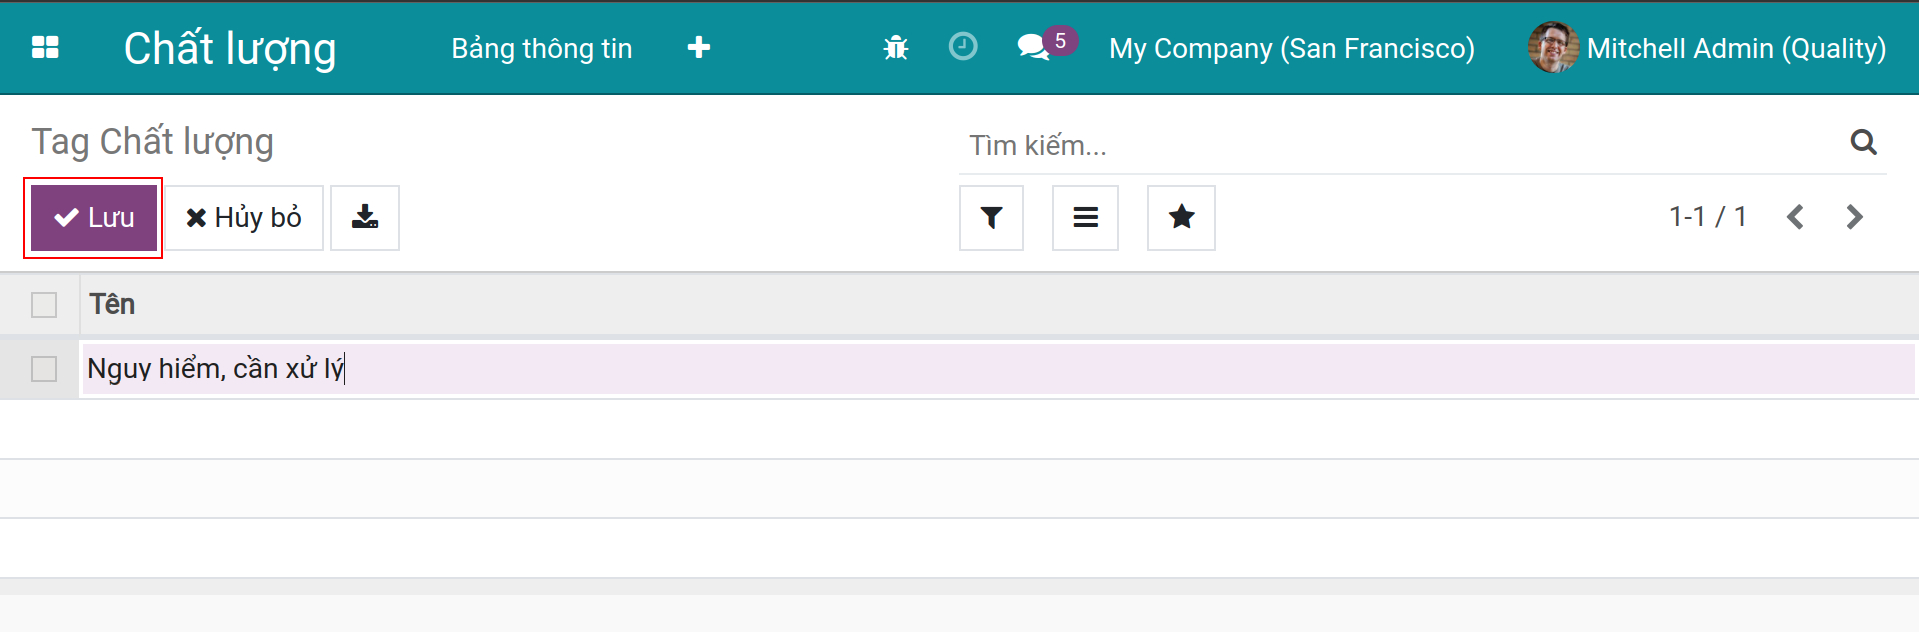
Task: Click Mitchell Admin avatar picture
Action: pos(1552,48)
